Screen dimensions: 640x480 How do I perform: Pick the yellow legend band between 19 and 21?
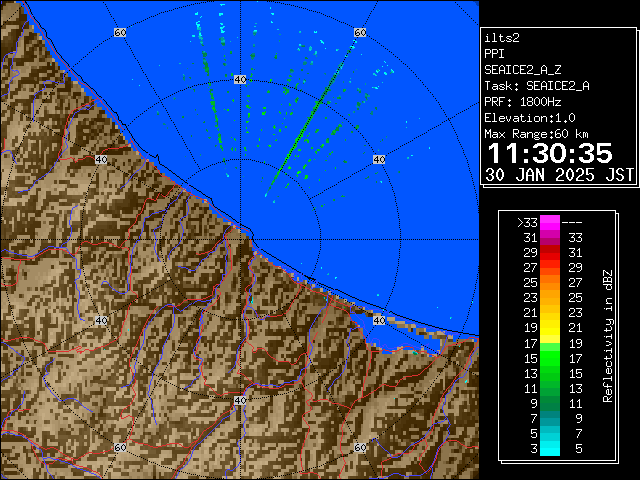click(x=550, y=328)
